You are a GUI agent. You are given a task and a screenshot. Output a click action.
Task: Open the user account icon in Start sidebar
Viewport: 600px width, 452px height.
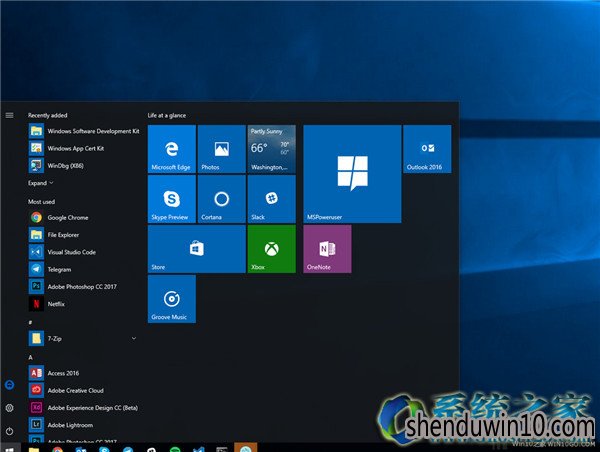tap(10, 385)
